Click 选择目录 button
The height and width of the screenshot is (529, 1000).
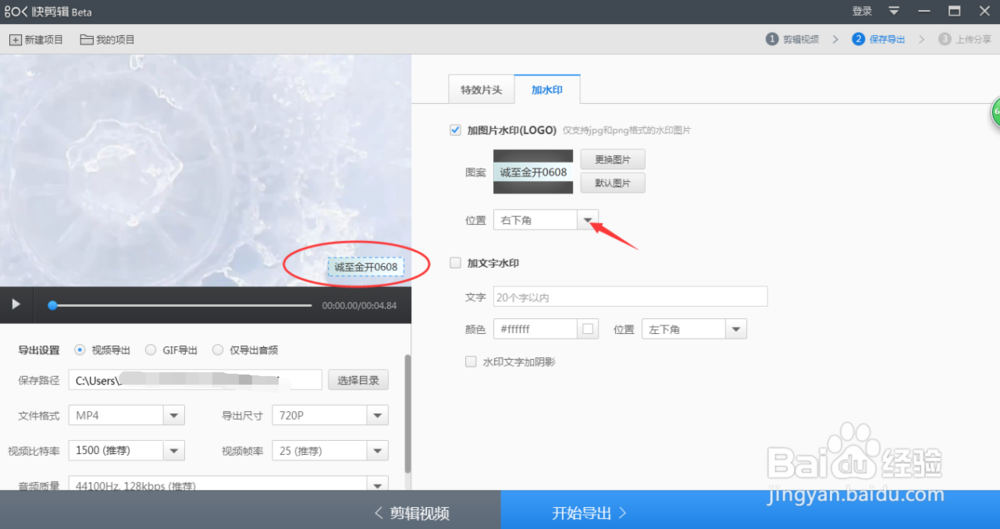coord(358,380)
